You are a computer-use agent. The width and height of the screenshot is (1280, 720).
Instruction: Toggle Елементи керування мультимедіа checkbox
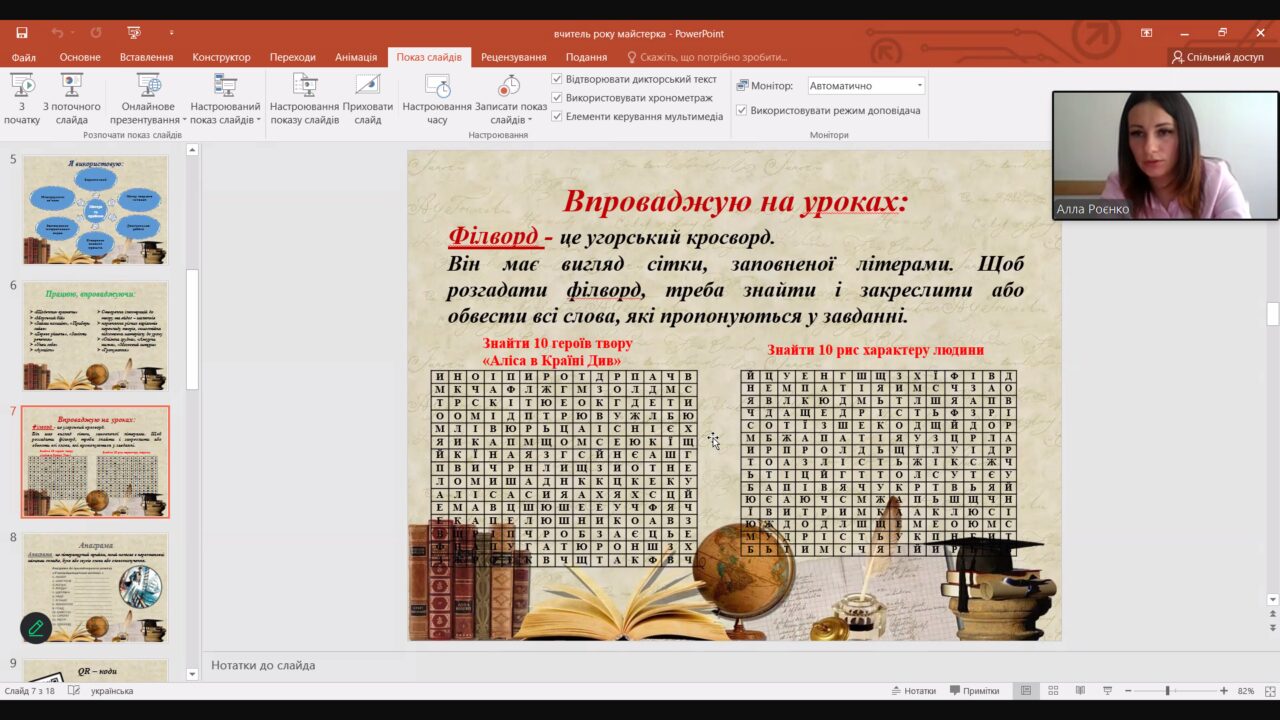coord(557,116)
